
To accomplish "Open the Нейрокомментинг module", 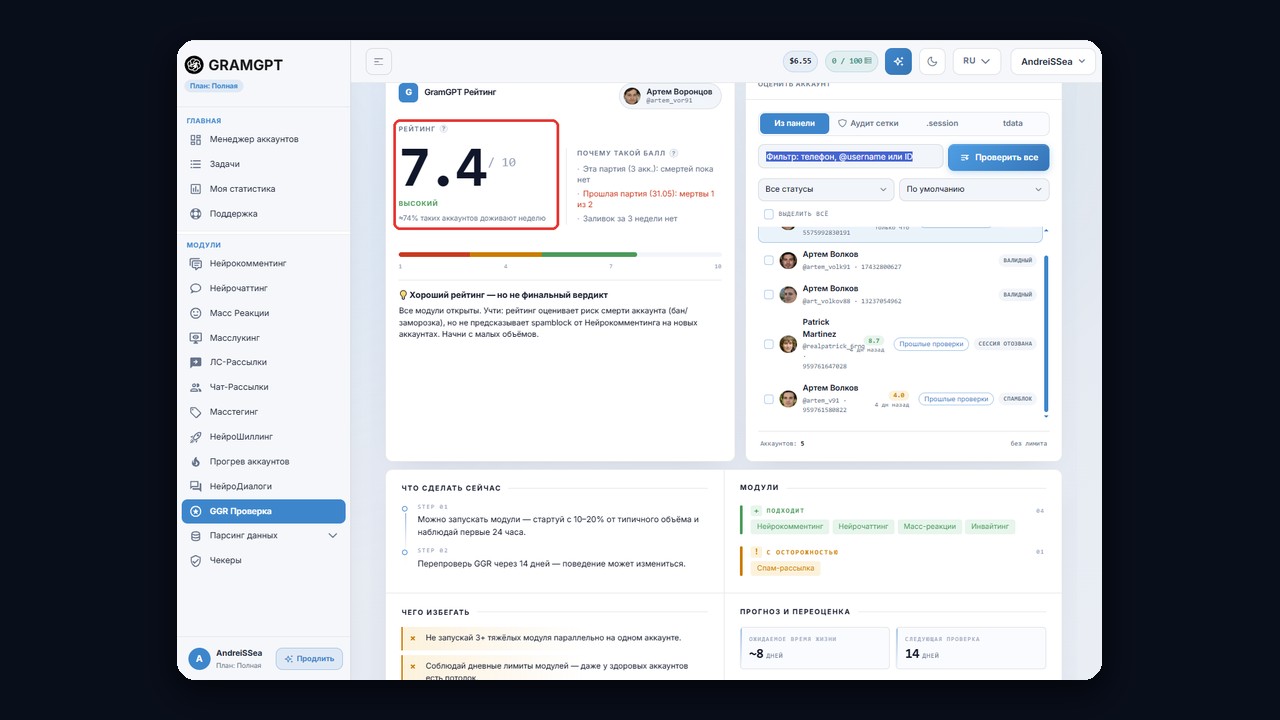I will tap(263, 263).
